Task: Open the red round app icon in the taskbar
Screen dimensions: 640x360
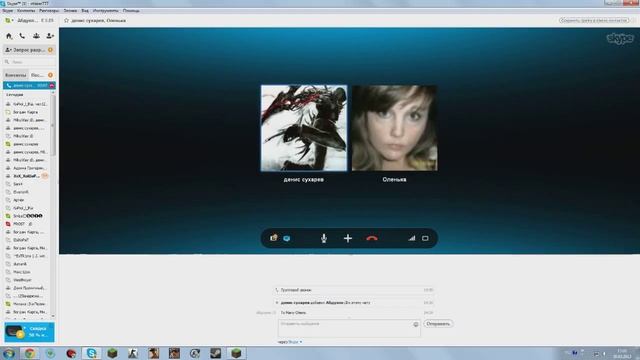Action: point(71,353)
